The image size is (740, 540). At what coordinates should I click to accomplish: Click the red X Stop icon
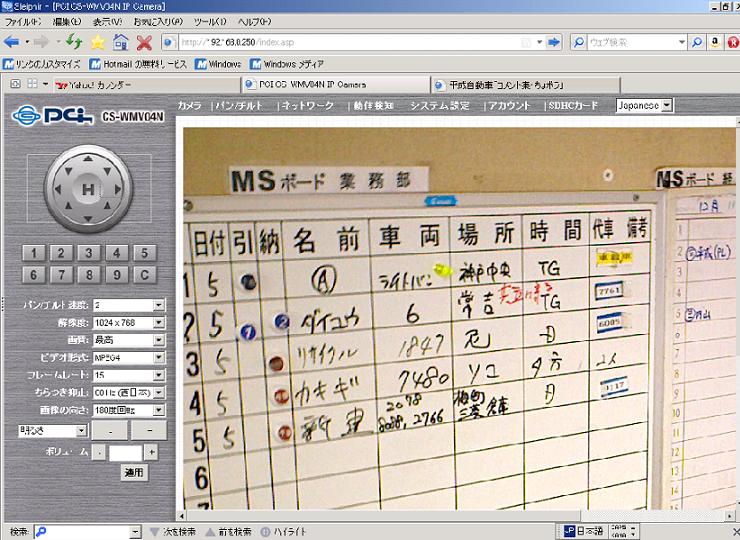coord(144,42)
